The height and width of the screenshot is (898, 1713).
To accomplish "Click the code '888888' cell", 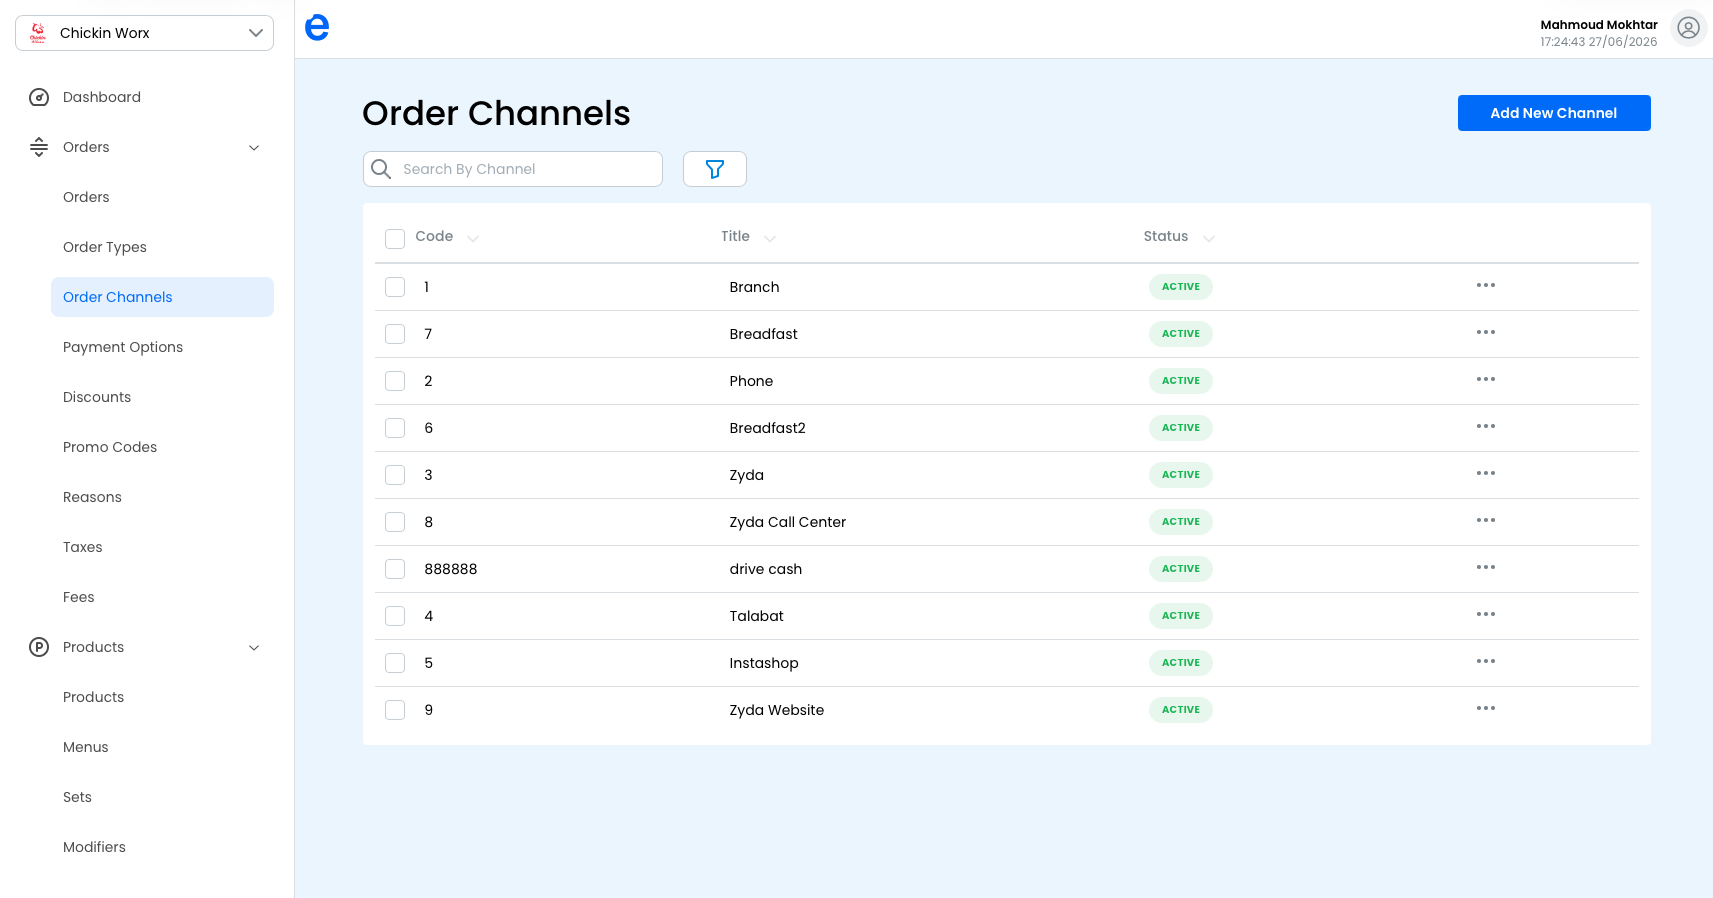I will (451, 569).
